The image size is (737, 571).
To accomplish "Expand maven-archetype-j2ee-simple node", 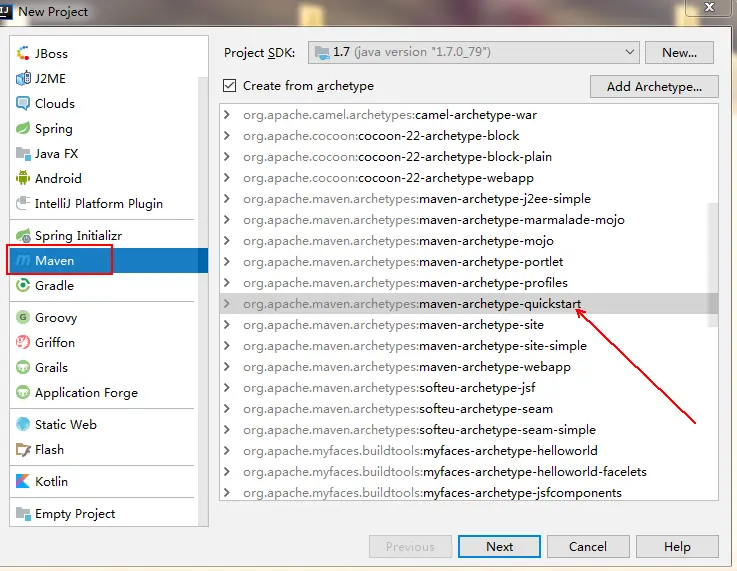I will click(x=227, y=198).
